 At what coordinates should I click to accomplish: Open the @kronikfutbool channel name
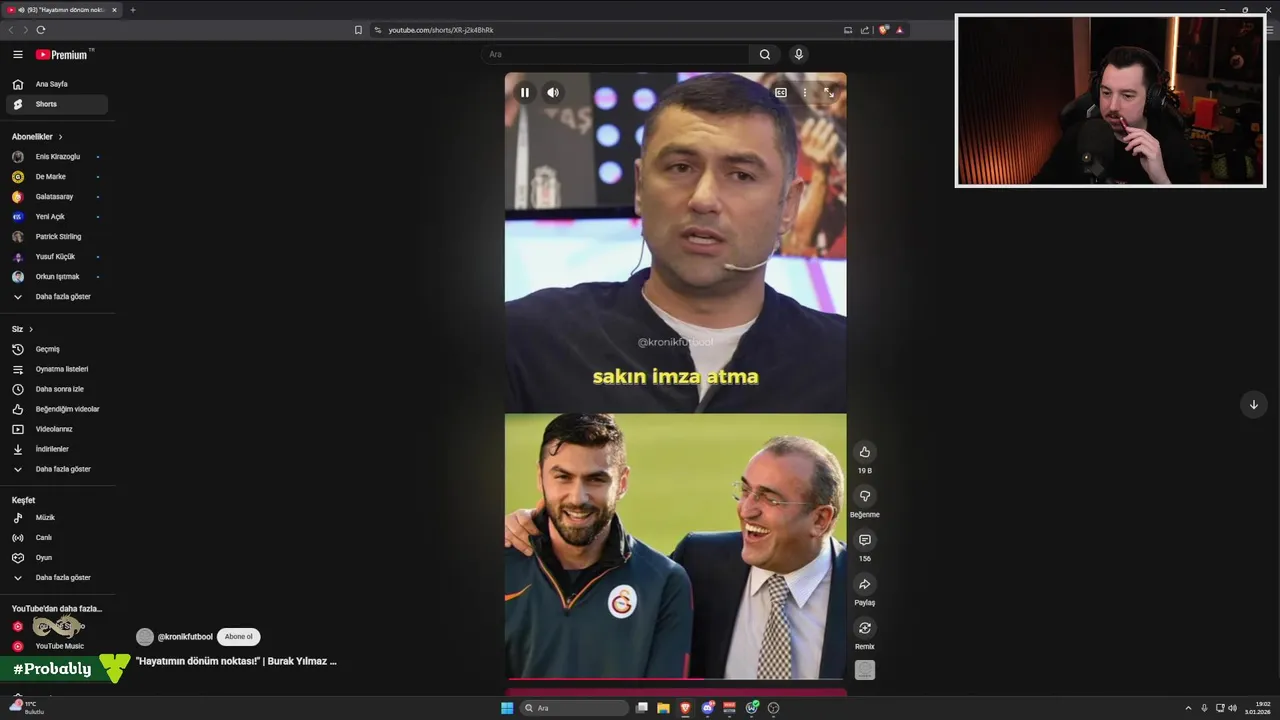(x=185, y=637)
